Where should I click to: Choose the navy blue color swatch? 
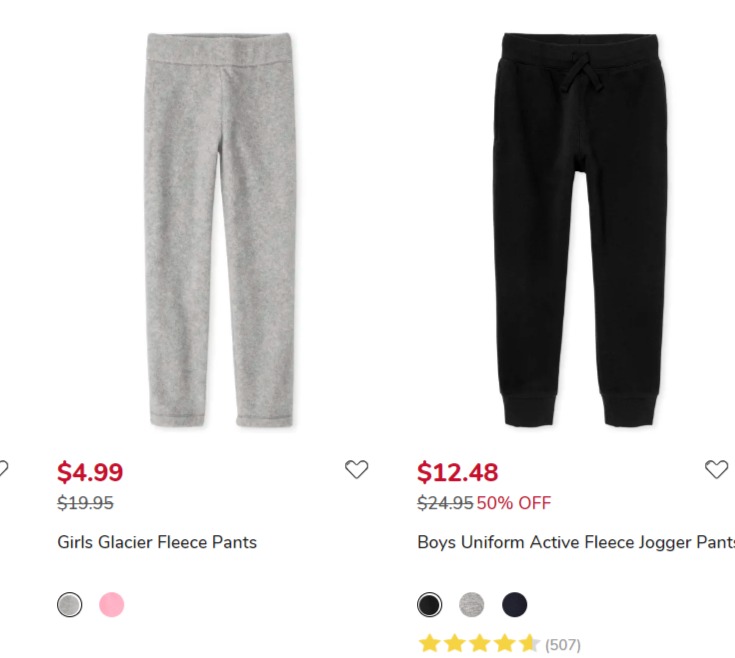pyautogui.click(x=514, y=605)
